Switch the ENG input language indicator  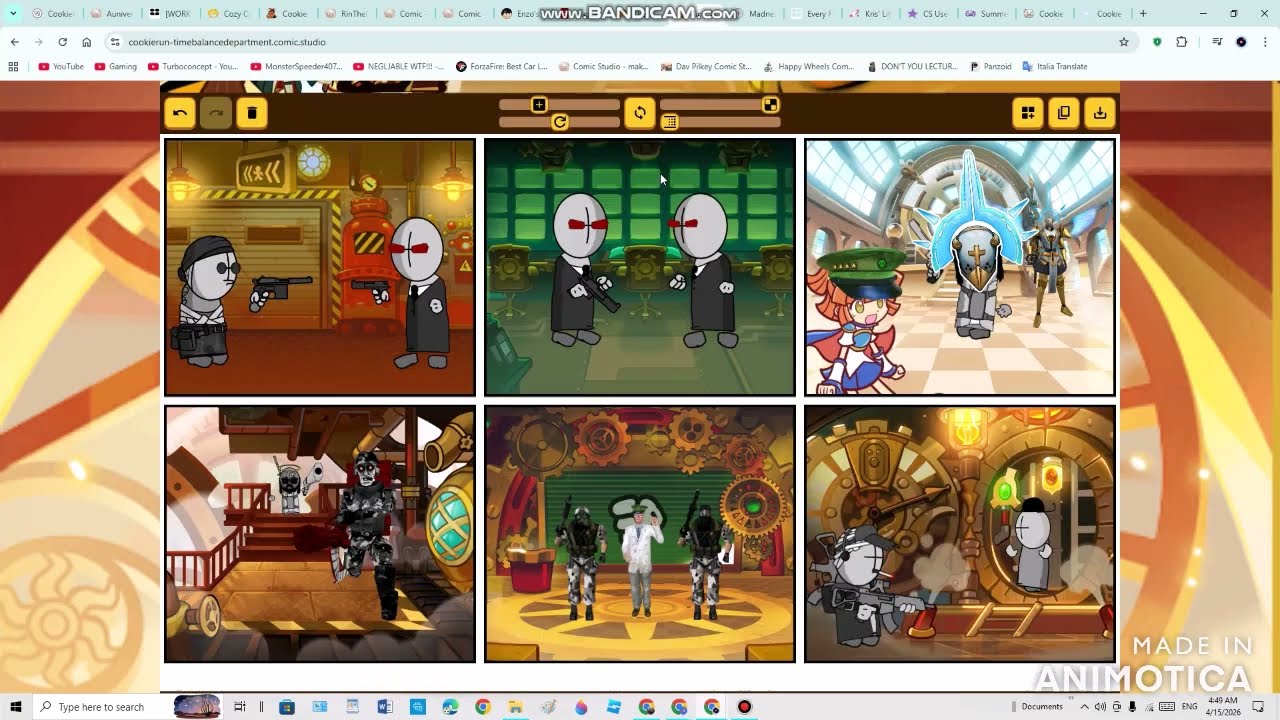tap(1190, 707)
